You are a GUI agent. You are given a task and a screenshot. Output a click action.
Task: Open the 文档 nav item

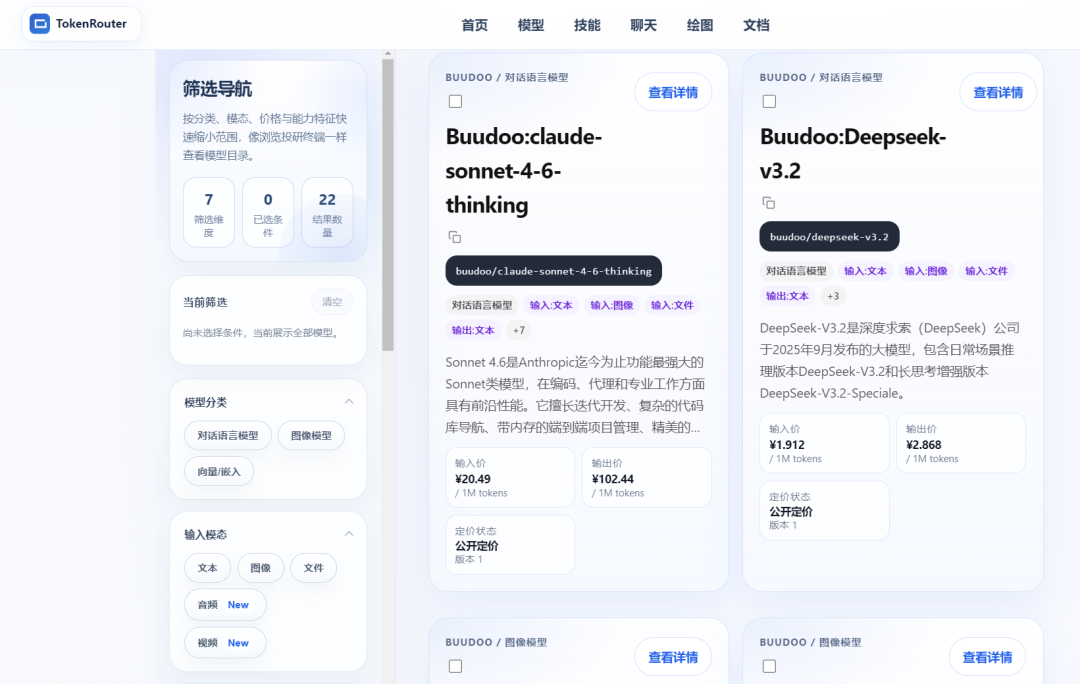tap(756, 25)
